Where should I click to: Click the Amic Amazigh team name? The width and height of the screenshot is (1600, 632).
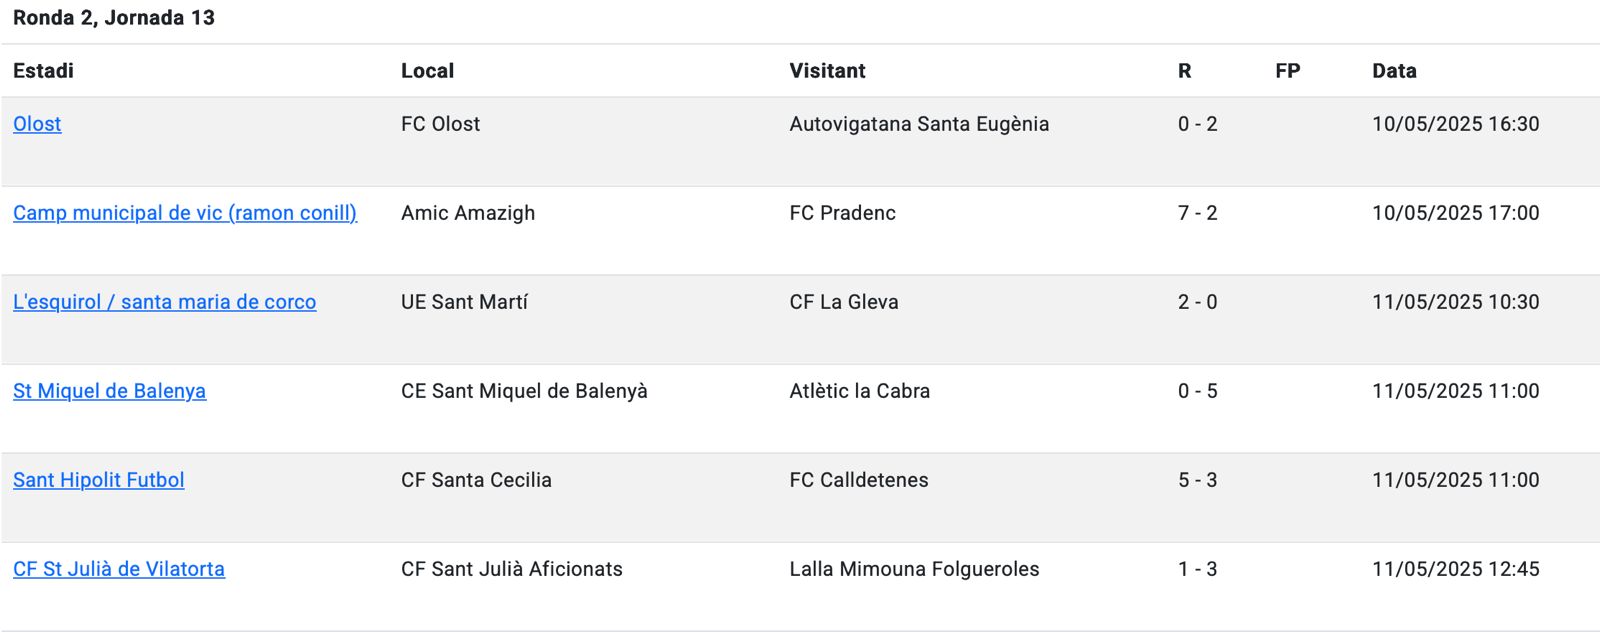click(468, 213)
